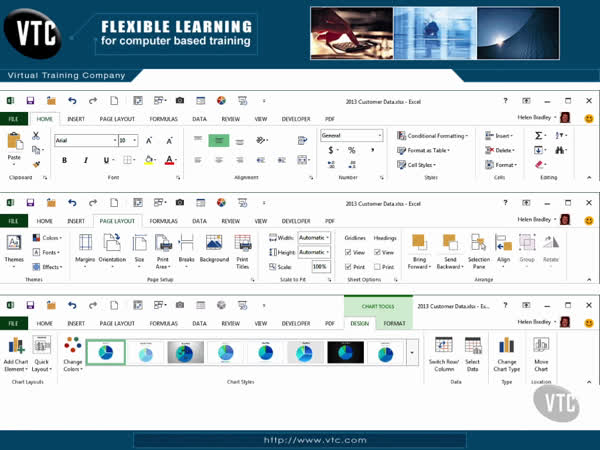This screenshot has height=450, width=600.
Task: Apply red font color A button
Action: coord(169,160)
